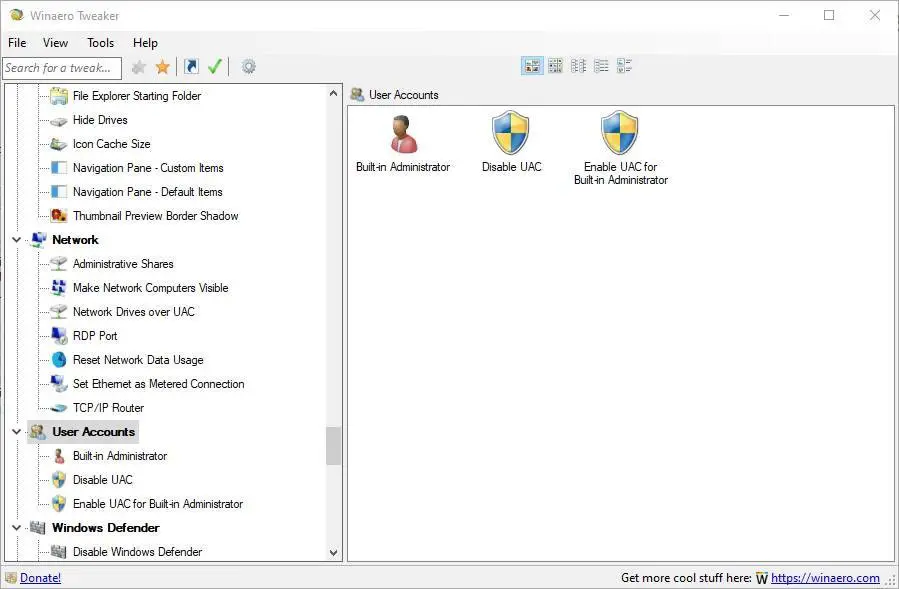Select Make Network Computers Visible
The height and width of the screenshot is (589, 899).
pos(150,288)
